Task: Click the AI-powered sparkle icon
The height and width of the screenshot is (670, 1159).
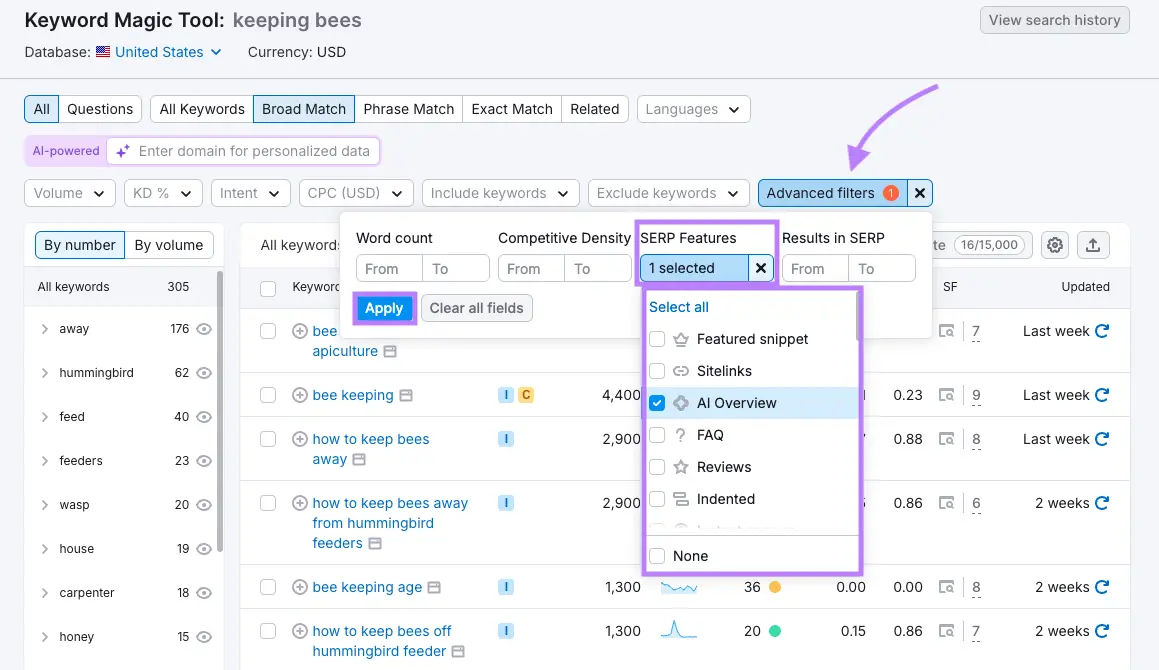Action: coord(122,151)
